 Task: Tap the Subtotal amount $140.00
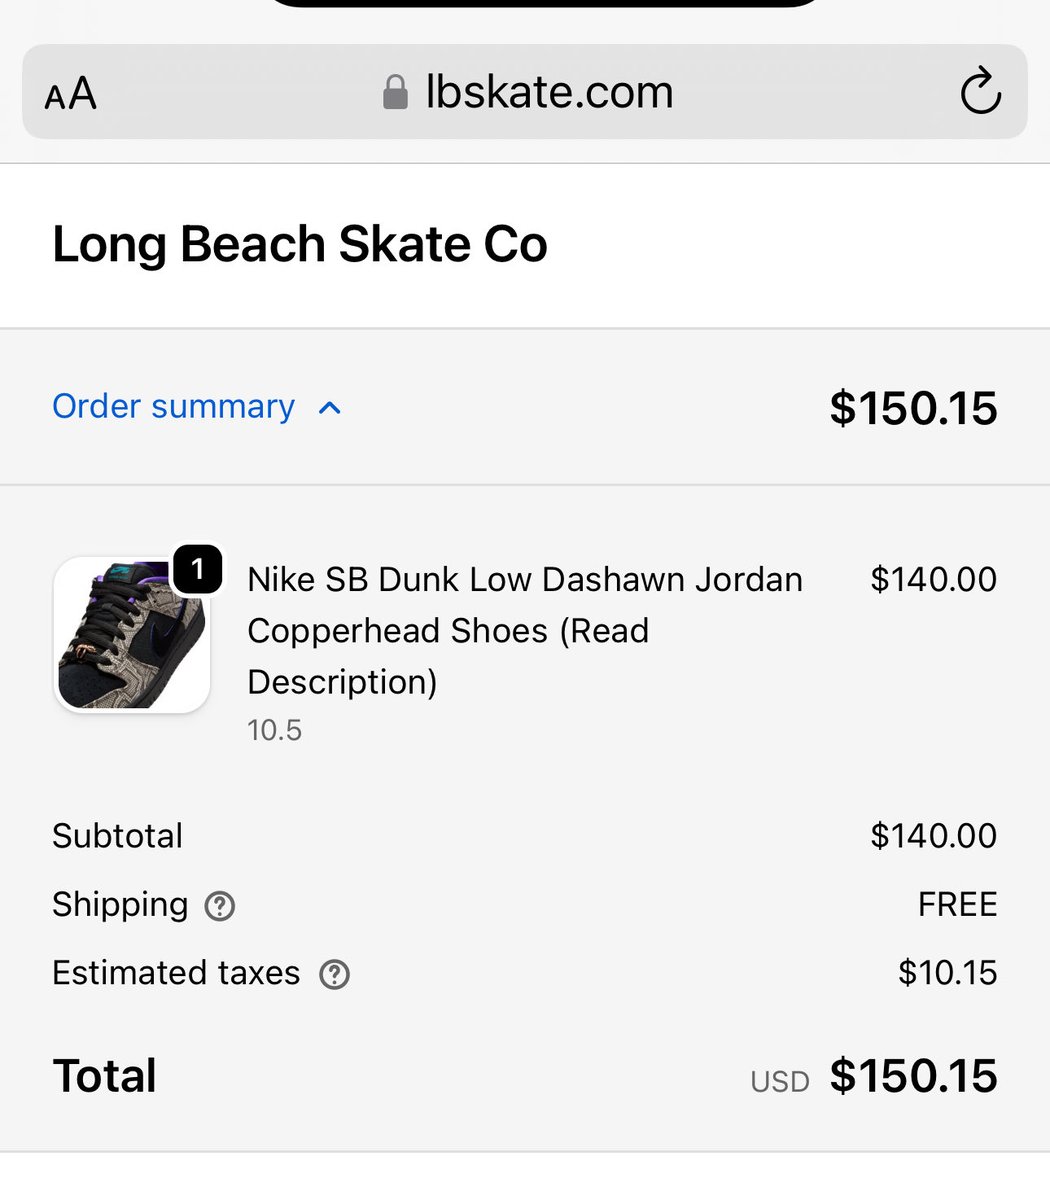pos(933,835)
